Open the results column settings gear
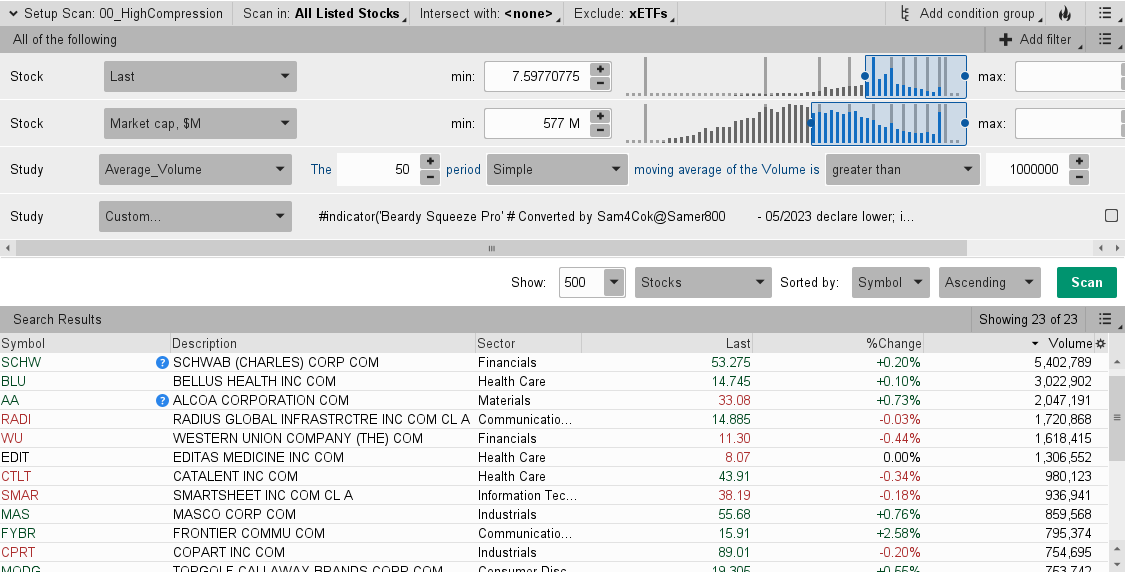 [1101, 343]
